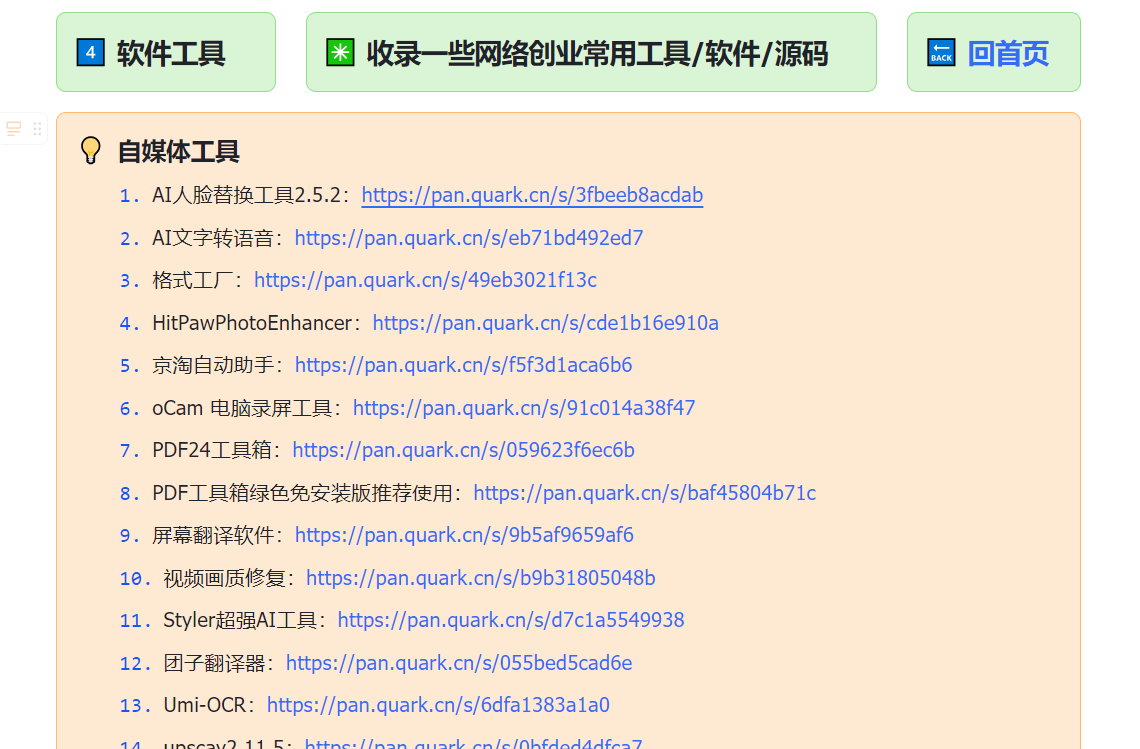Click the lightbulb icon beside 自媒体工具 heading
This screenshot has height=749, width=1140.
tap(90, 150)
